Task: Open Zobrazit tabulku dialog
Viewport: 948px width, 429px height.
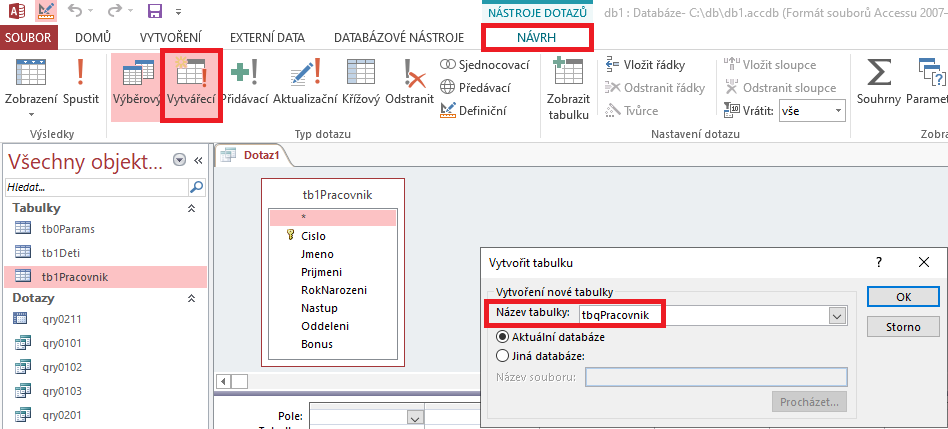Action: click(x=568, y=88)
